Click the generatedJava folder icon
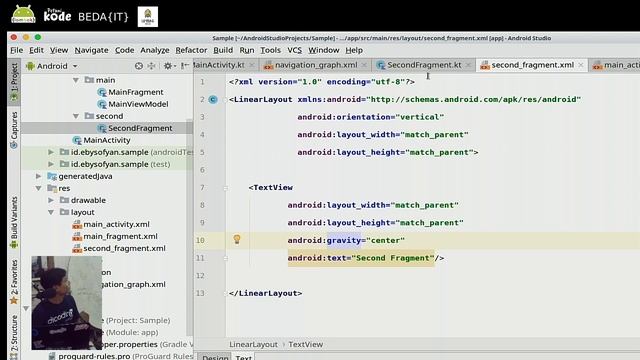The image size is (640, 360). point(52,176)
